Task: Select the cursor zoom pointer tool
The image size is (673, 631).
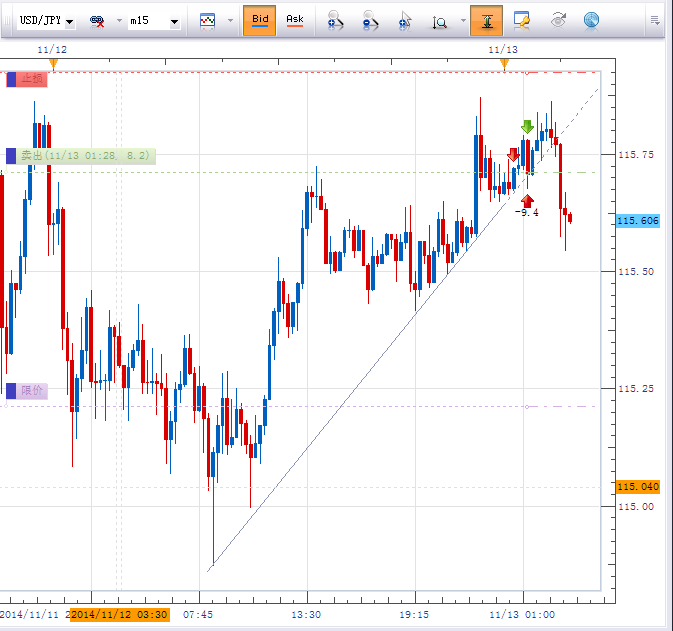Action: pos(405,21)
